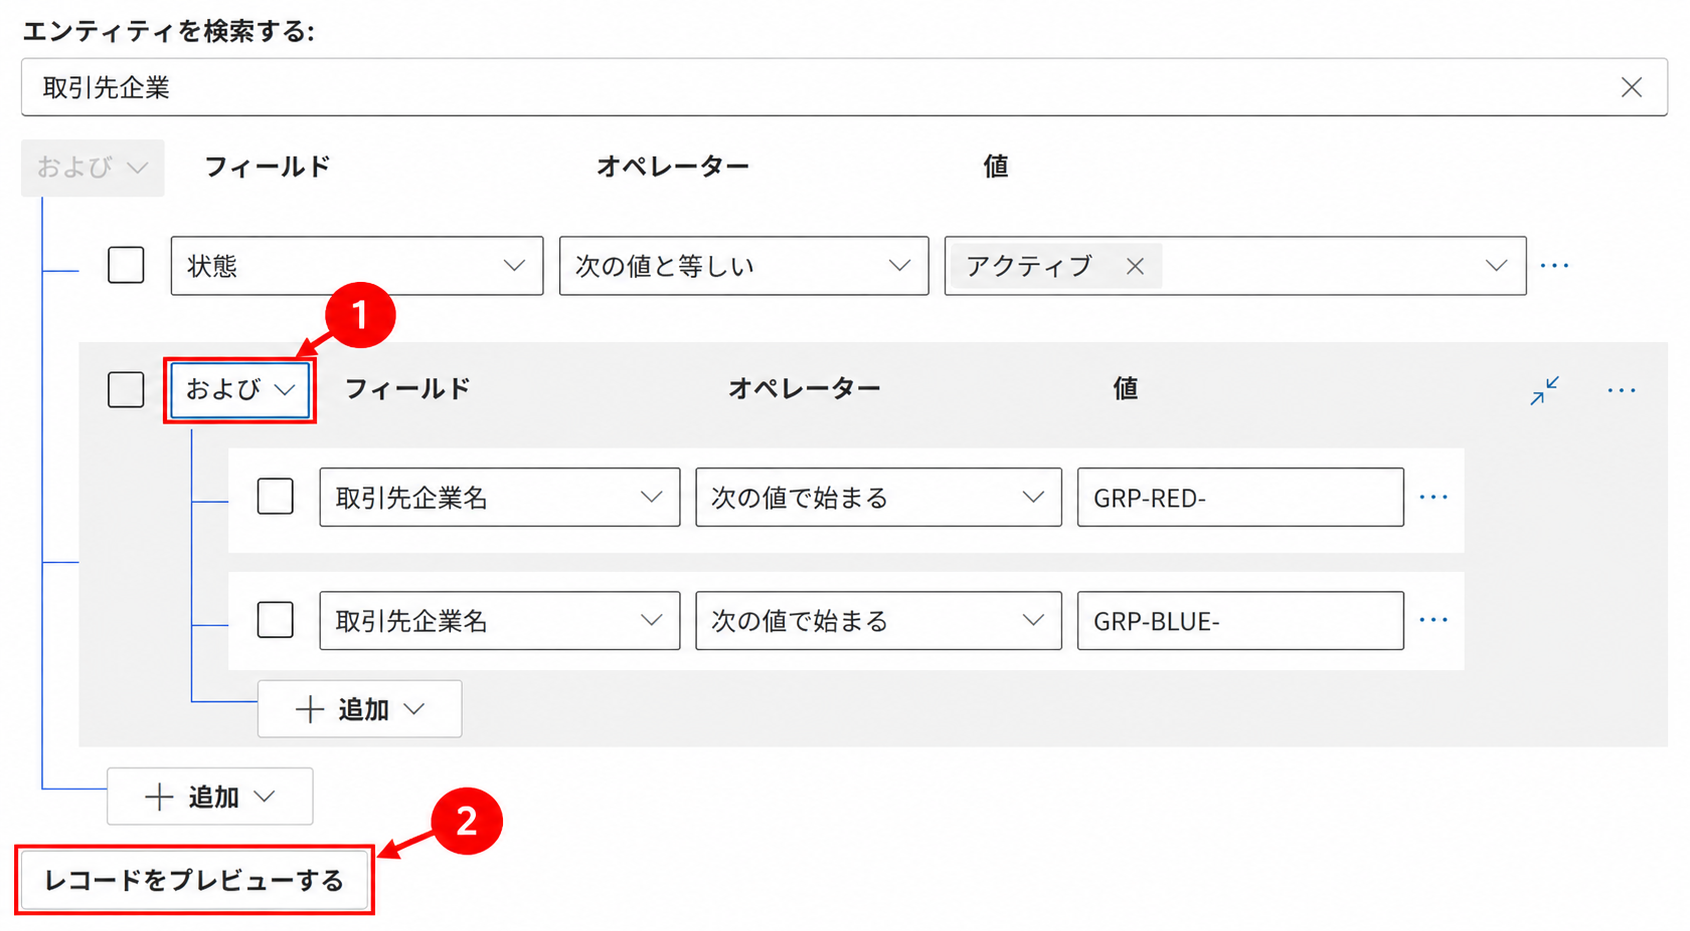Focus the GRP-RED- value input
This screenshot has width=1690, height=931.
(1240, 497)
